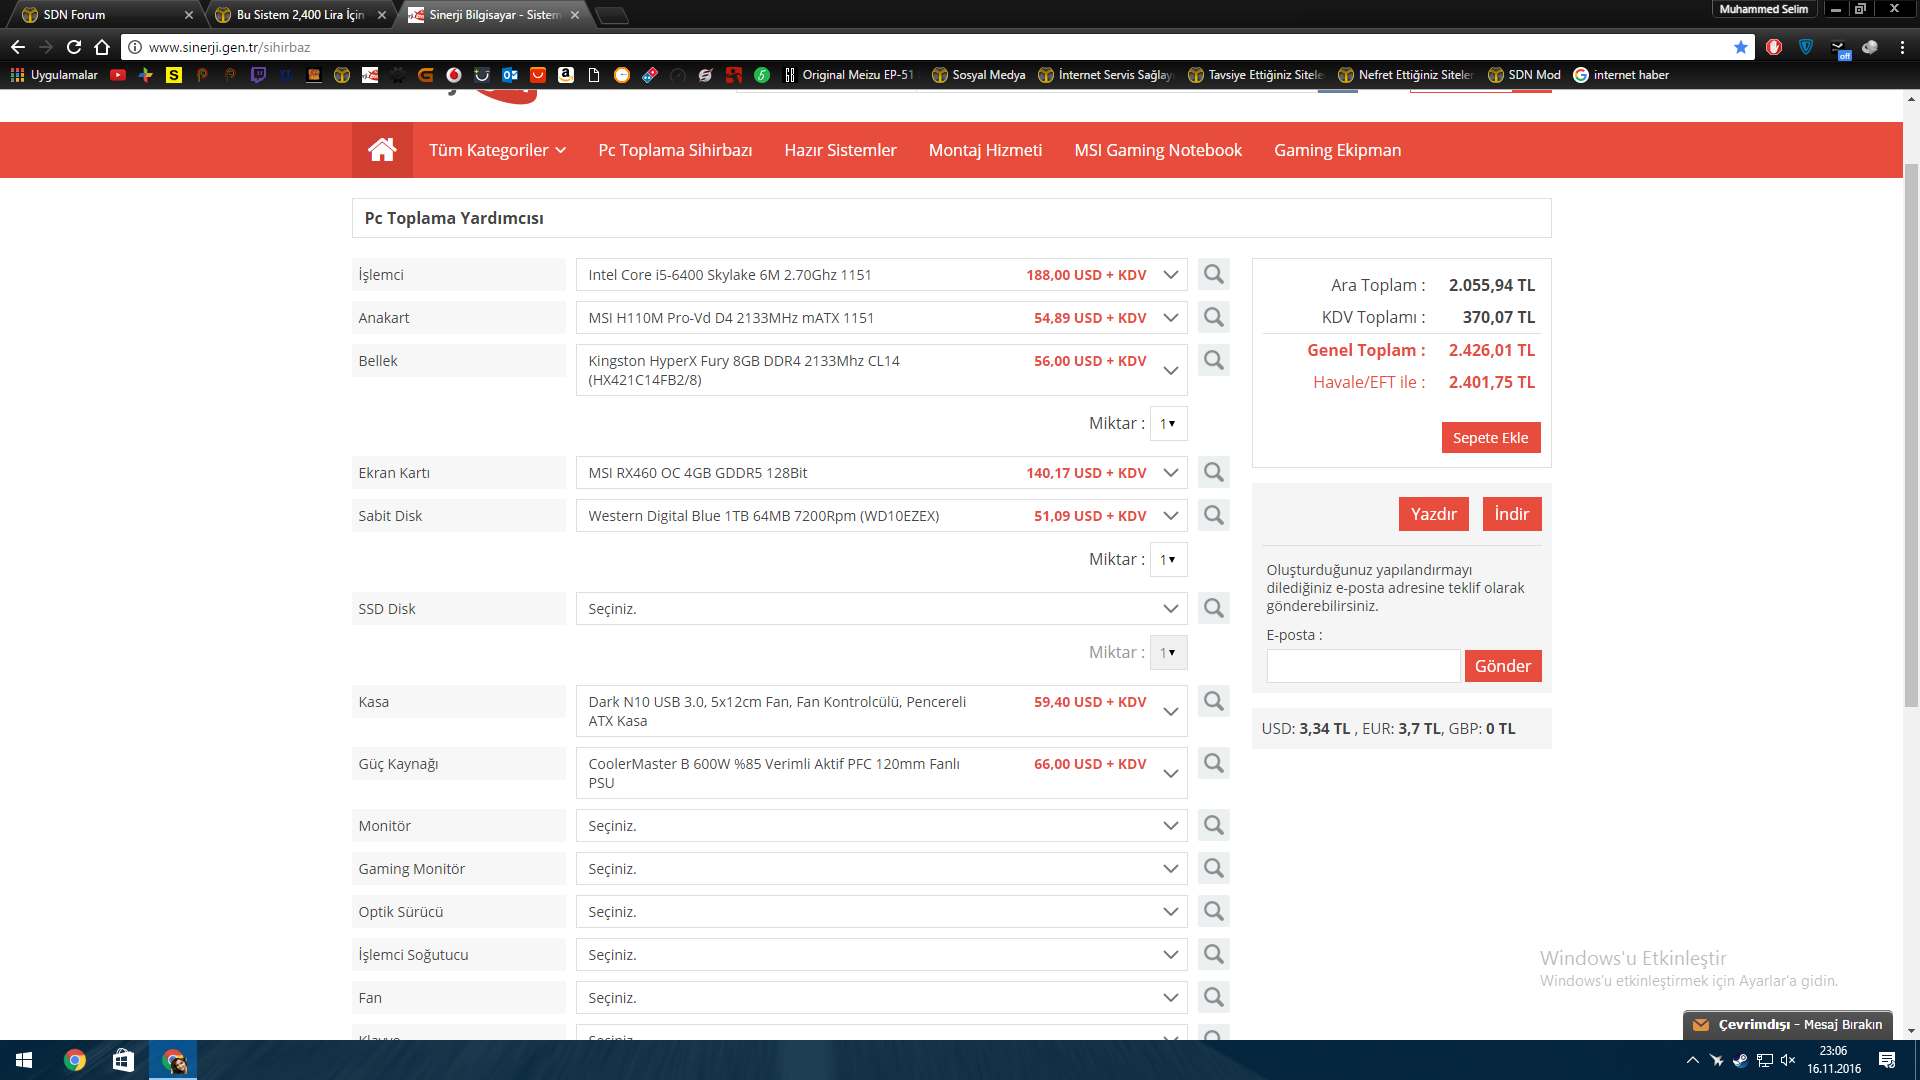The width and height of the screenshot is (1920, 1080).
Task: Click the magnifier next to Güç Kaynağı
Action: tap(1213, 763)
